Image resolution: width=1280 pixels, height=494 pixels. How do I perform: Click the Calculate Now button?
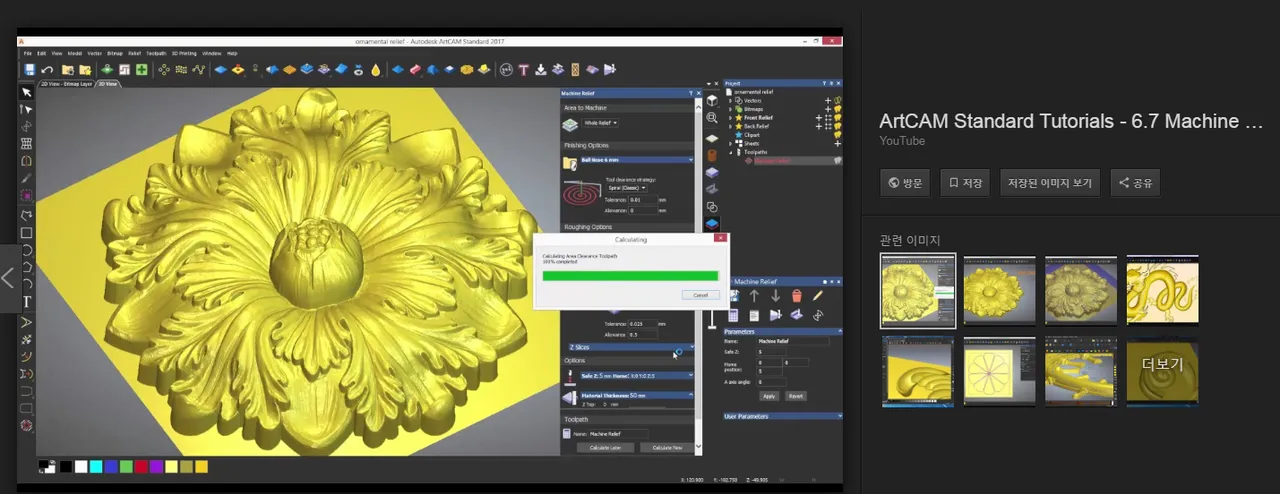pyautogui.click(x=667, y=448)
